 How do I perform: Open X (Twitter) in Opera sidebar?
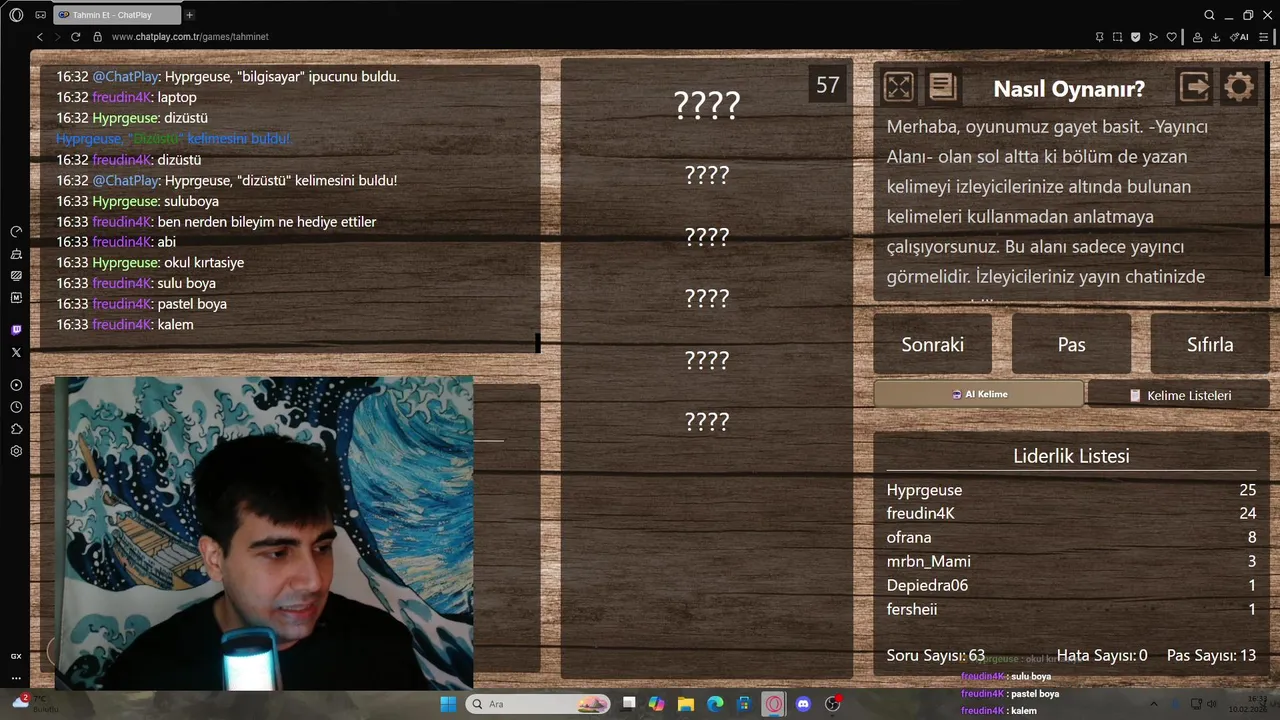[16, 352]
